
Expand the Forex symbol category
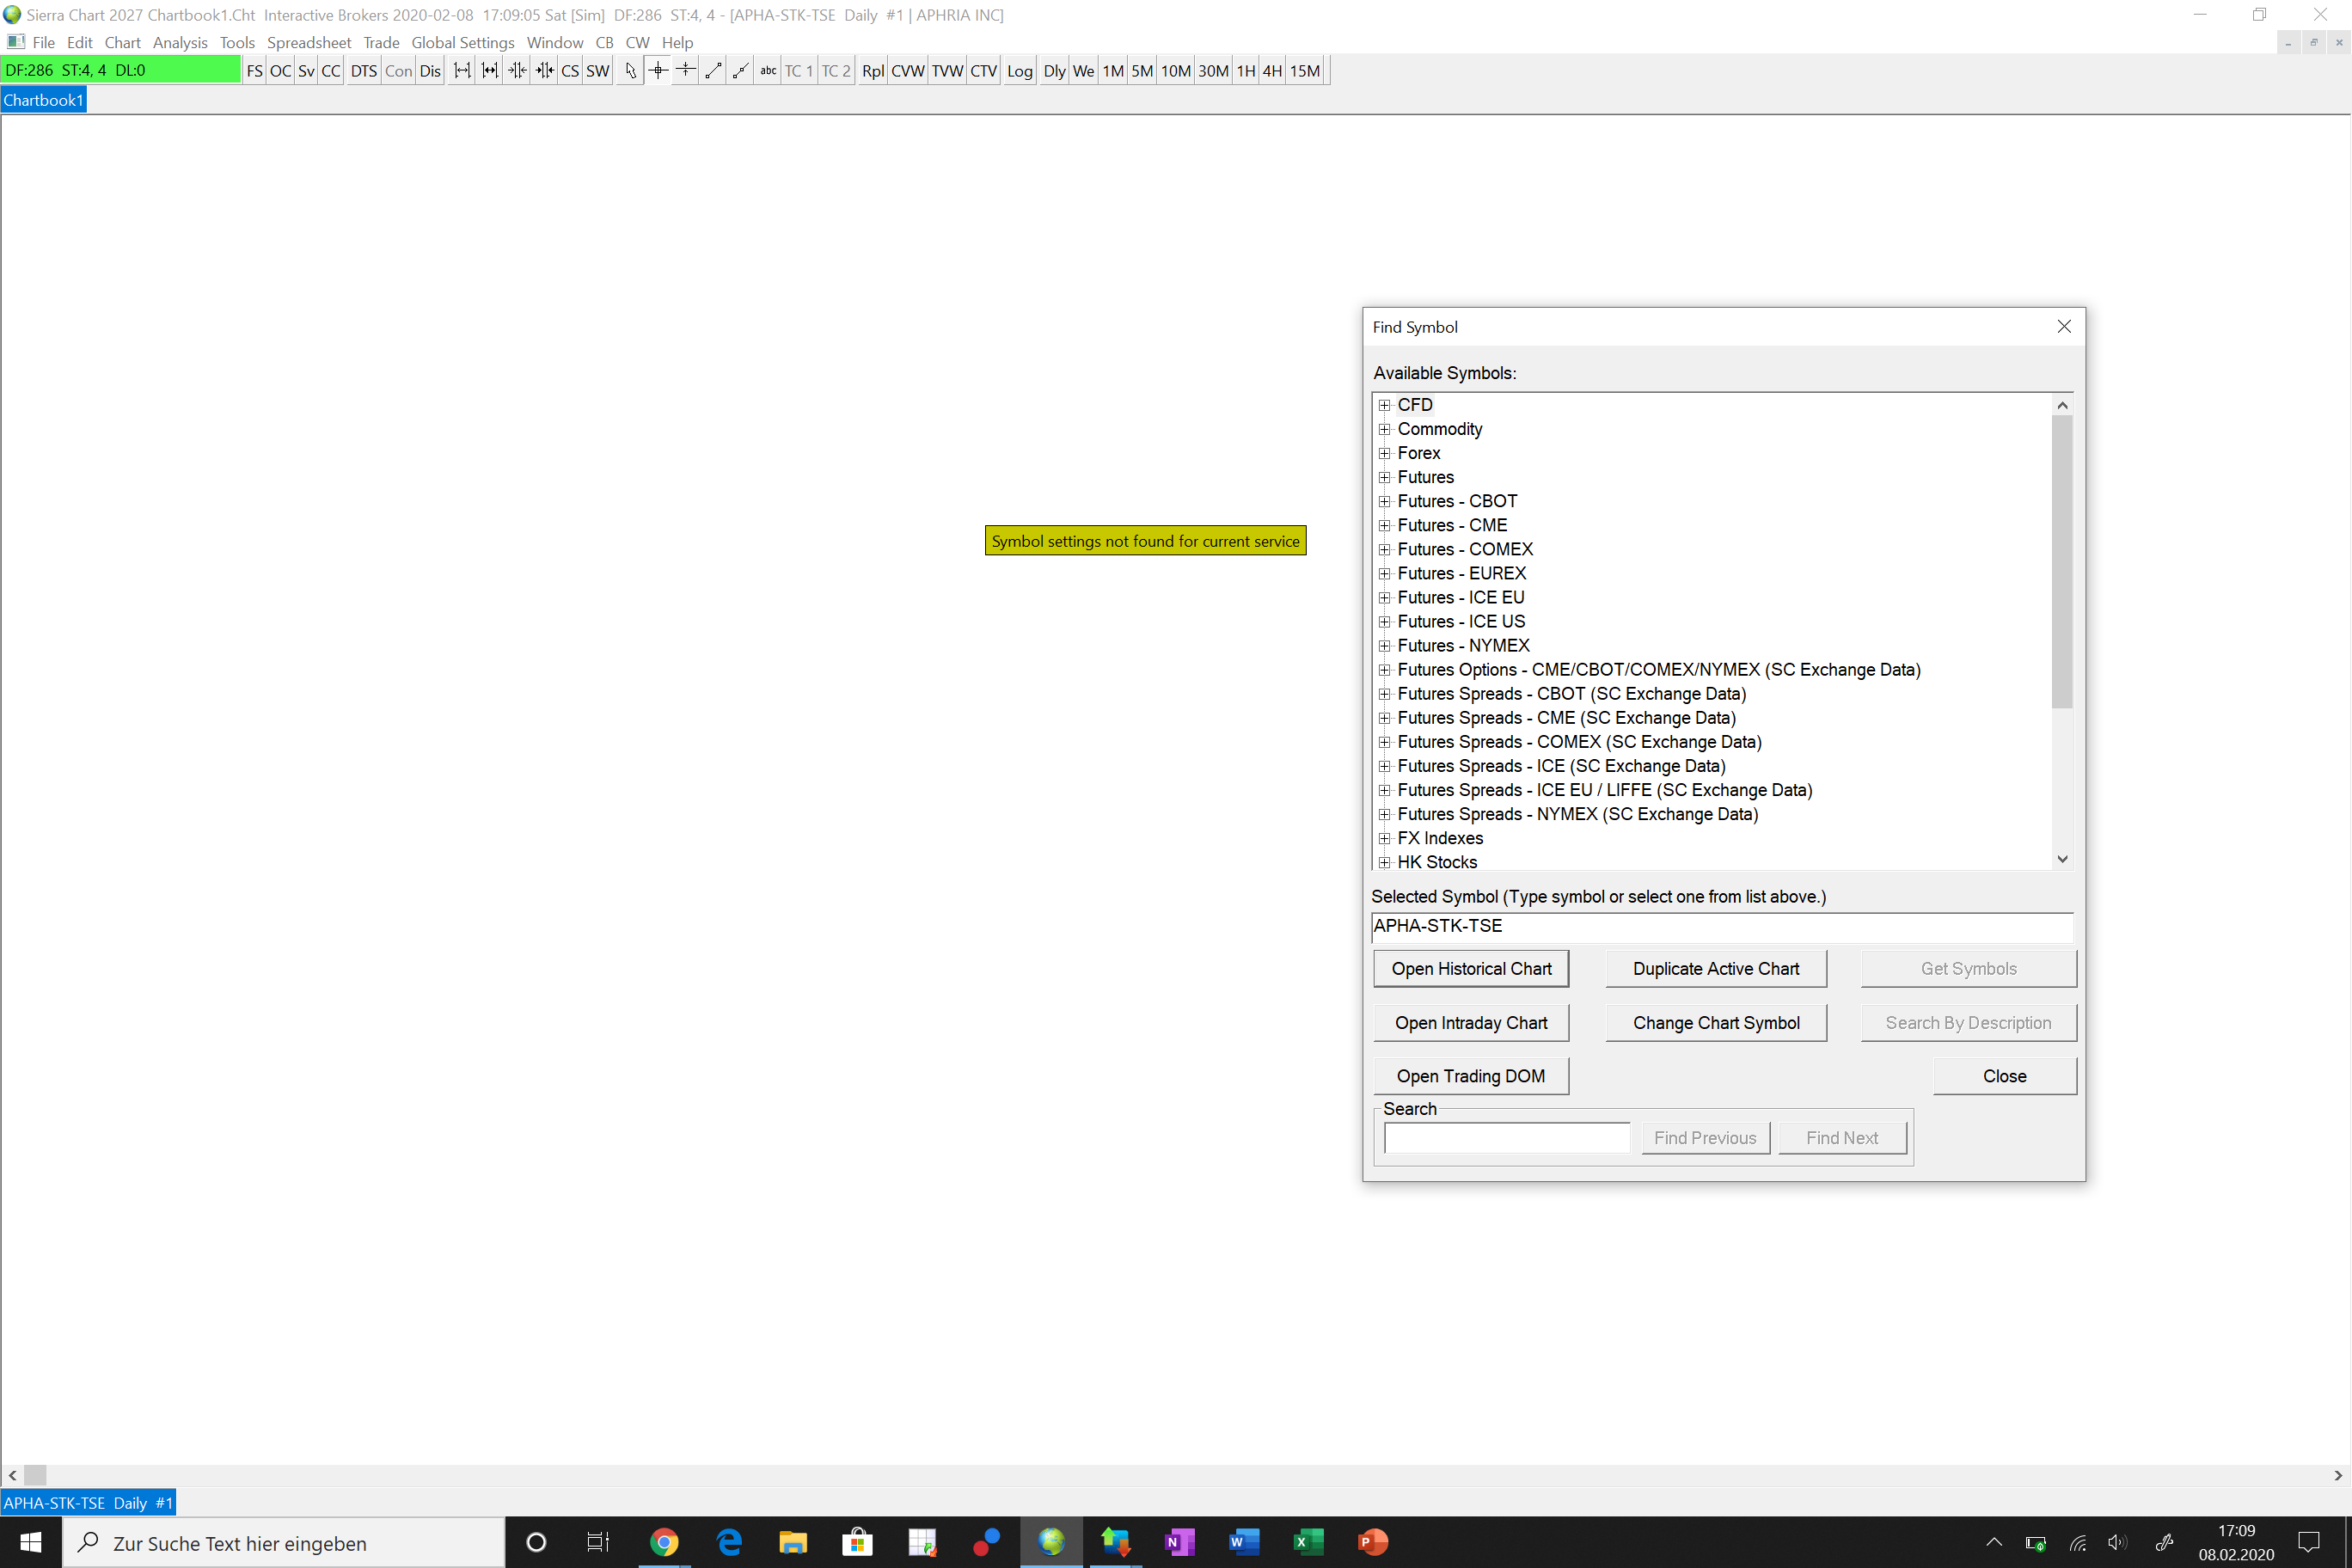click(1385, 453)
